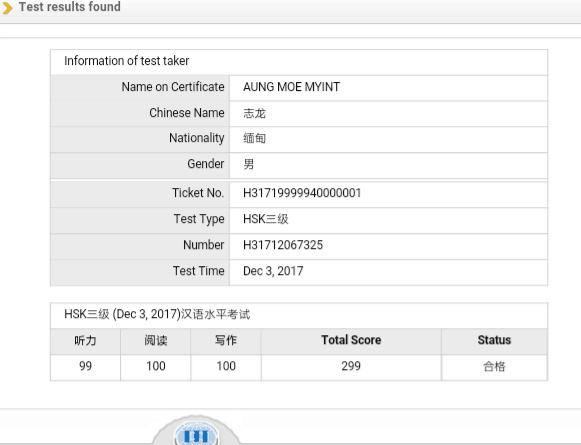Click the Total Score column header

[x=351, y=340]
